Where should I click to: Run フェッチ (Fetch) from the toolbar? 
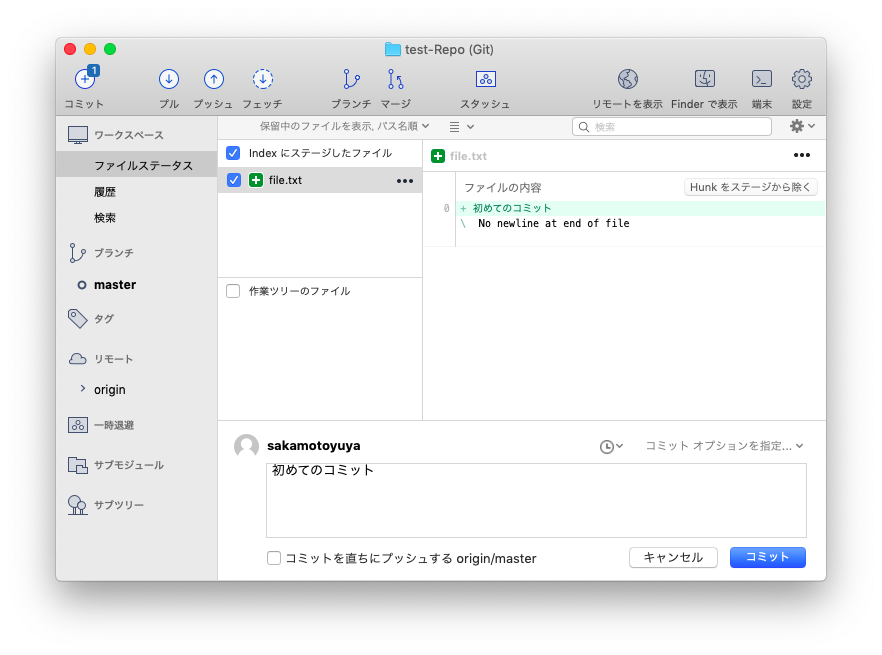(x=262, y=80)
